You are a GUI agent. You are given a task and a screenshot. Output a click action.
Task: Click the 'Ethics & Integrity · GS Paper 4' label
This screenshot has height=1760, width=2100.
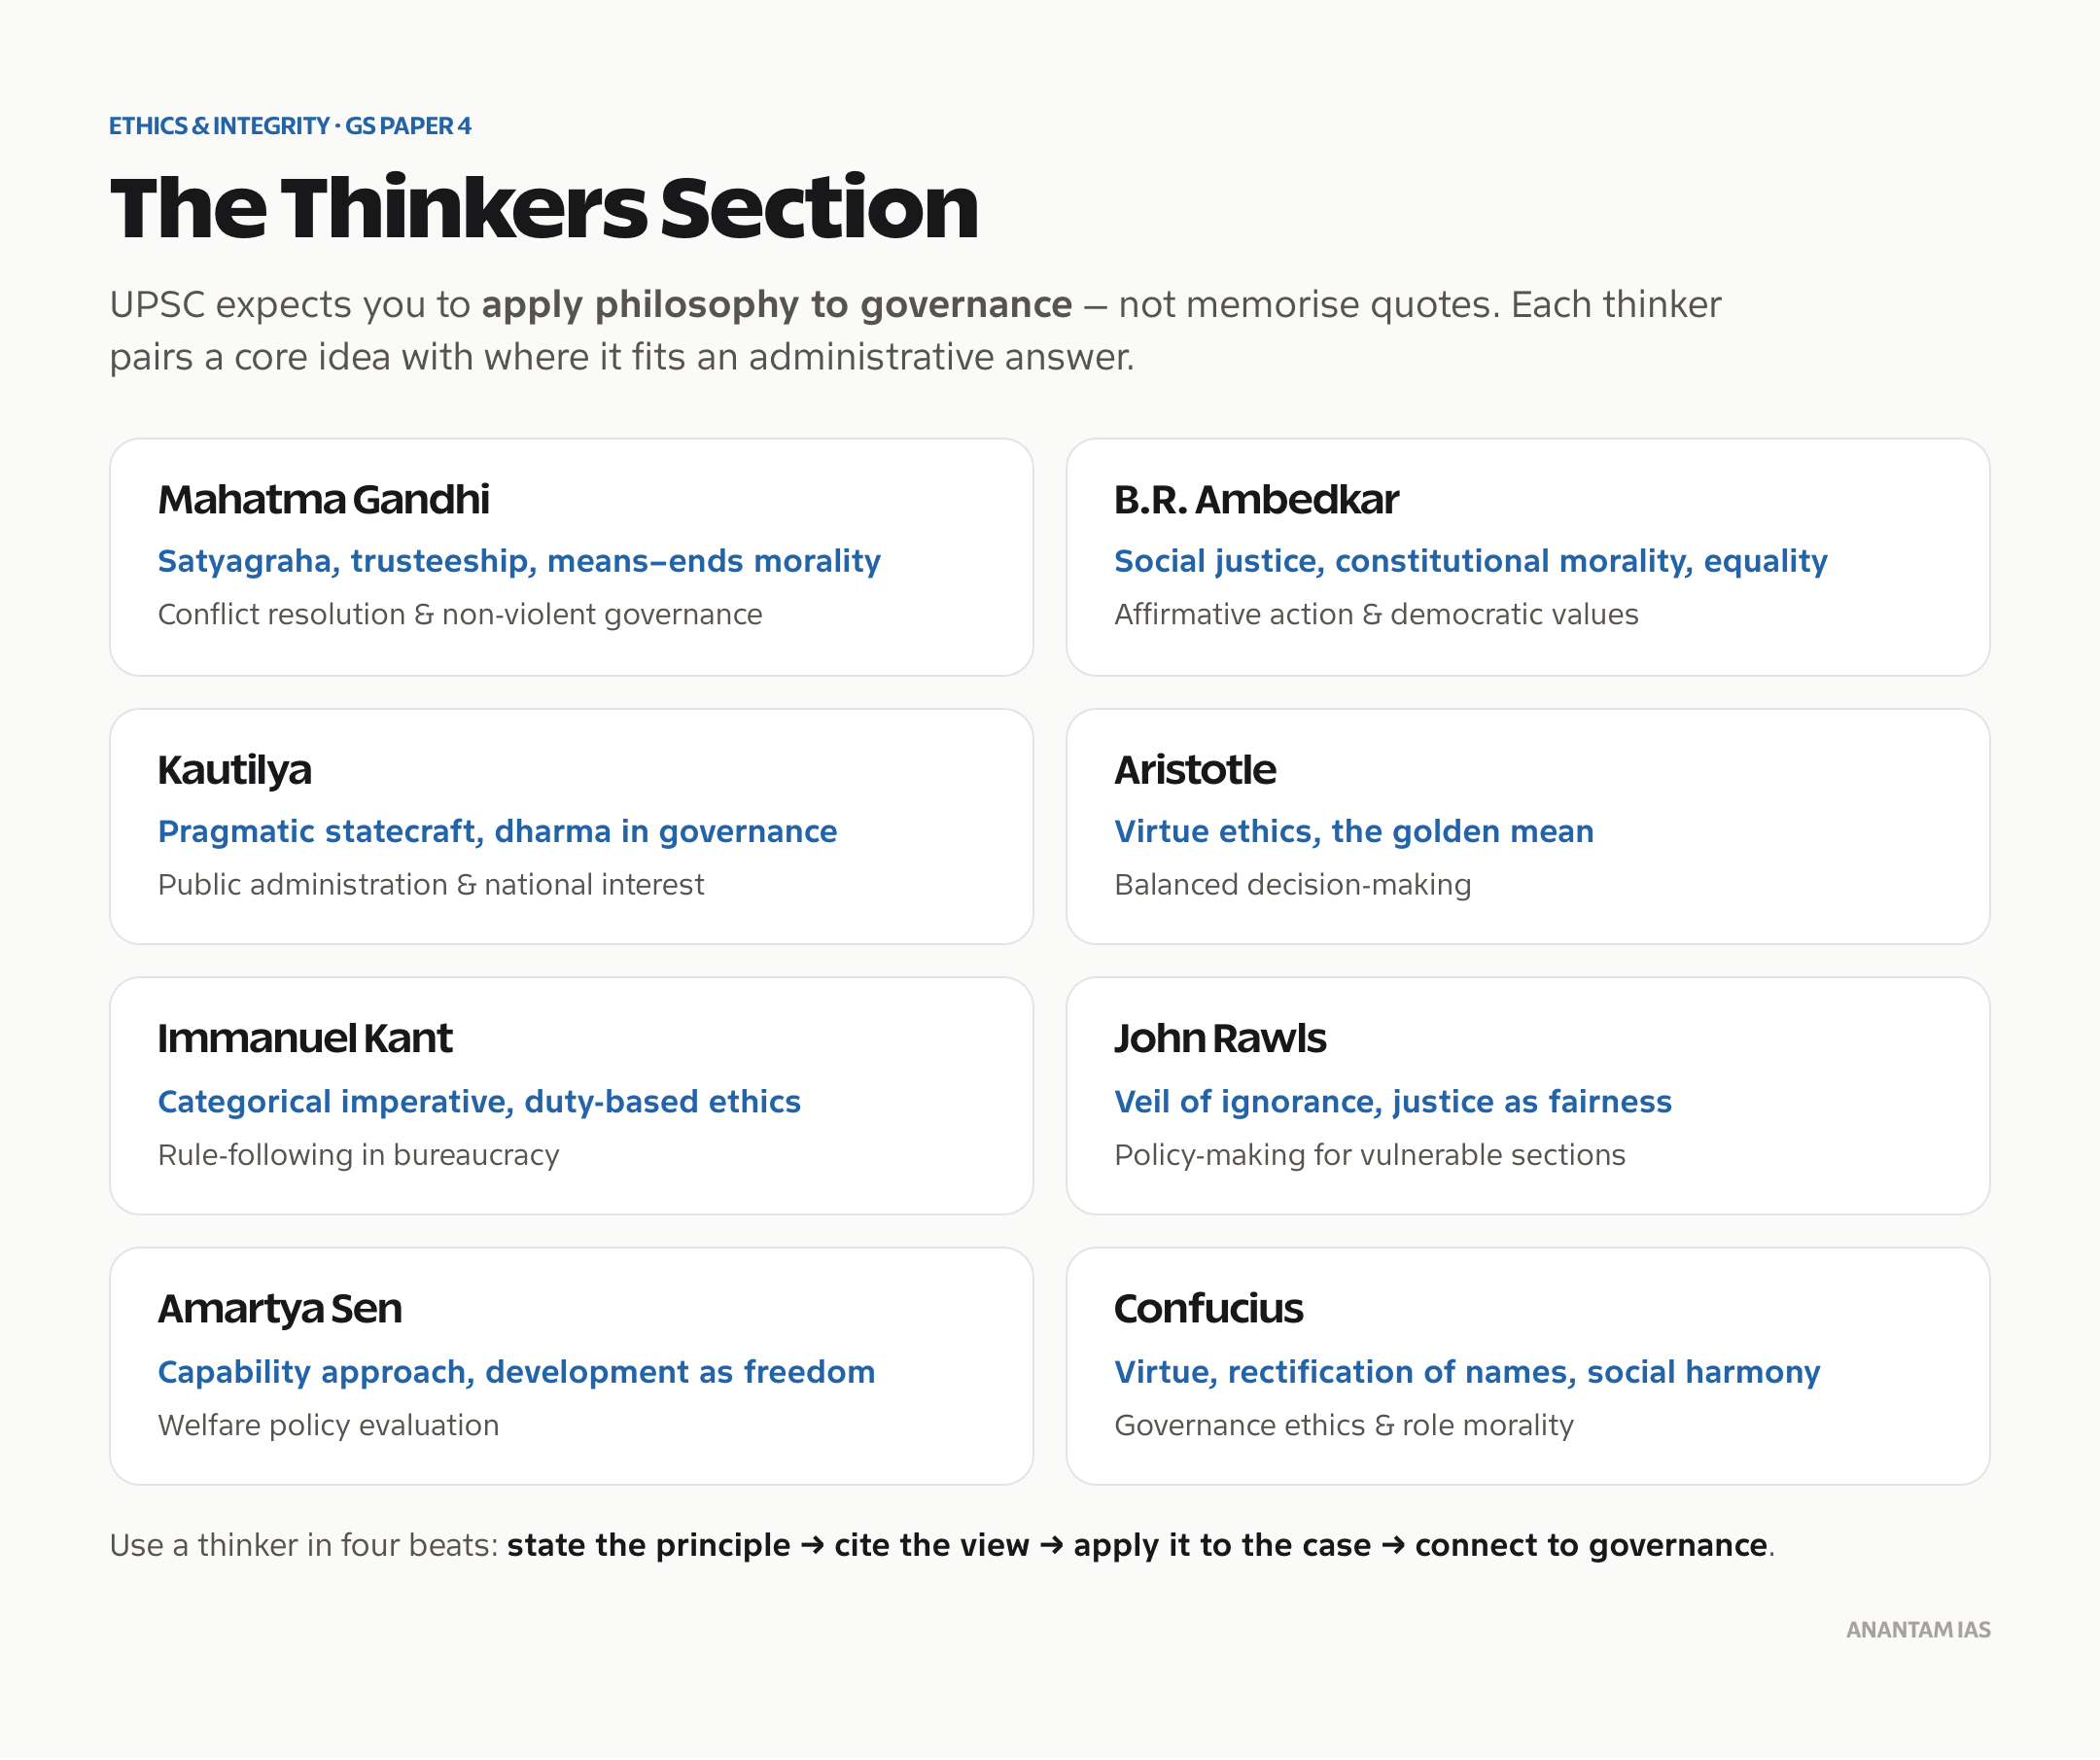pos(290,126)
